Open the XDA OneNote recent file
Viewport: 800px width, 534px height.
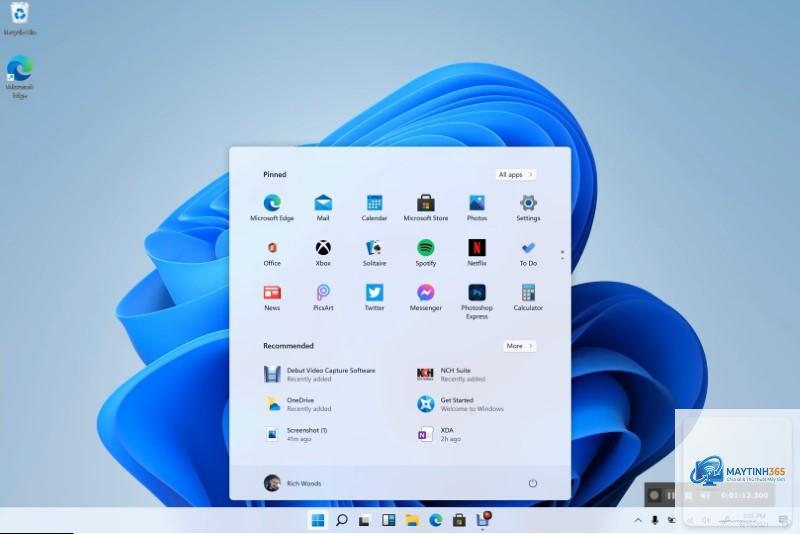point(439,434)
